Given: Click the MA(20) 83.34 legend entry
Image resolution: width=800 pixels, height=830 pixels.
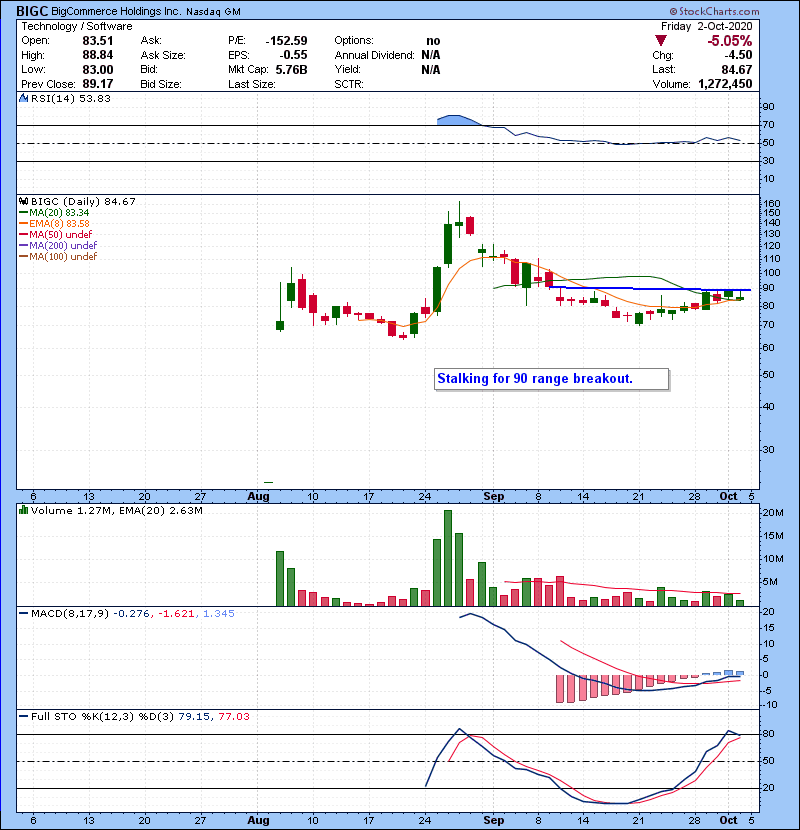Looking at the screenshot, I should pos(54,213).
